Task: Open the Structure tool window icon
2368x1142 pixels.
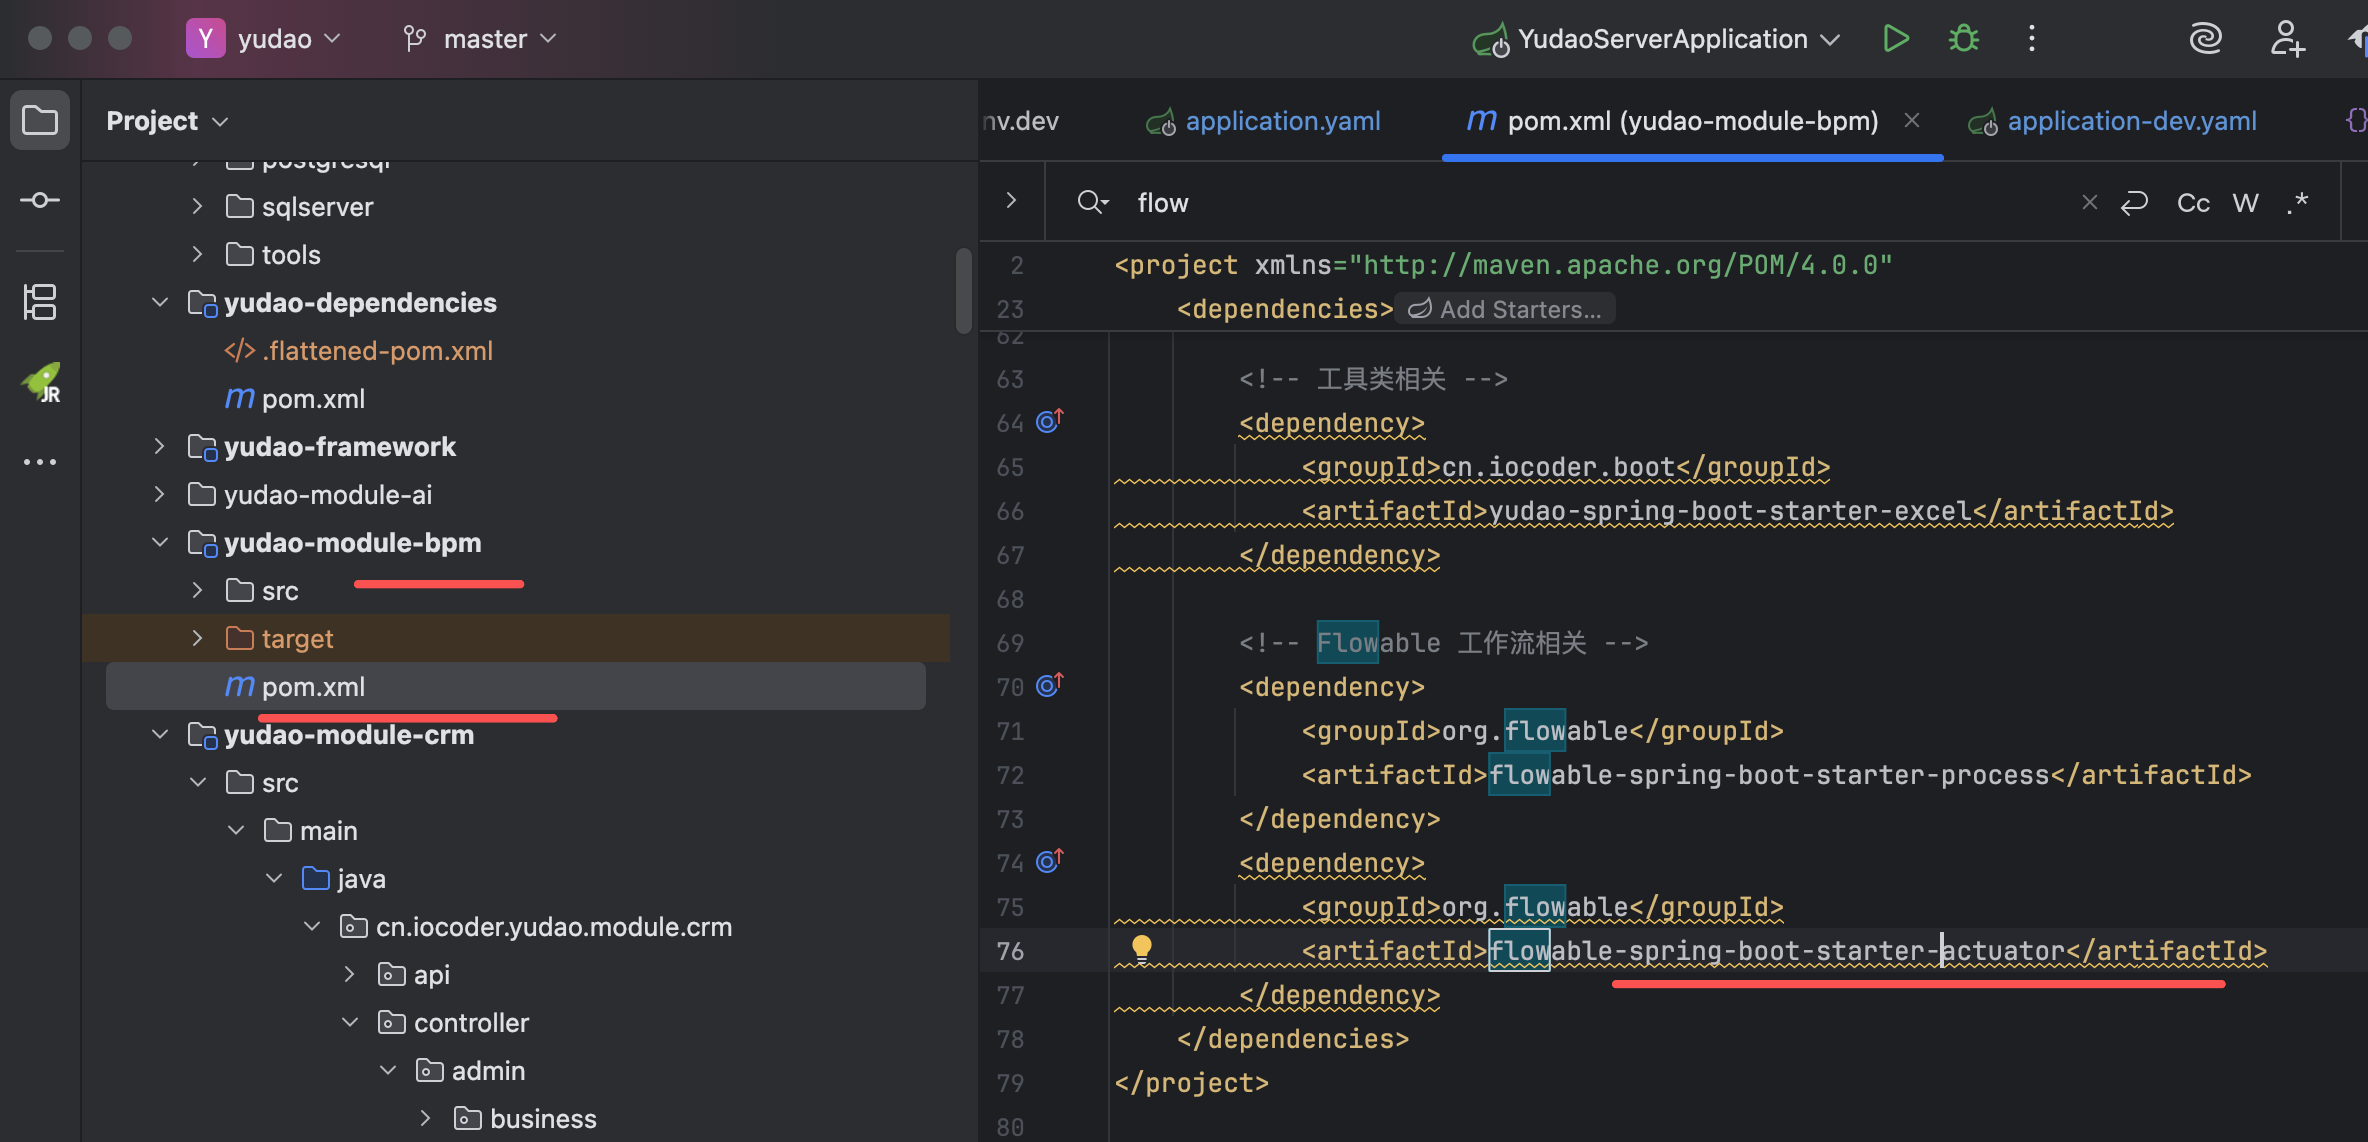Action: (x=40, y=302)
